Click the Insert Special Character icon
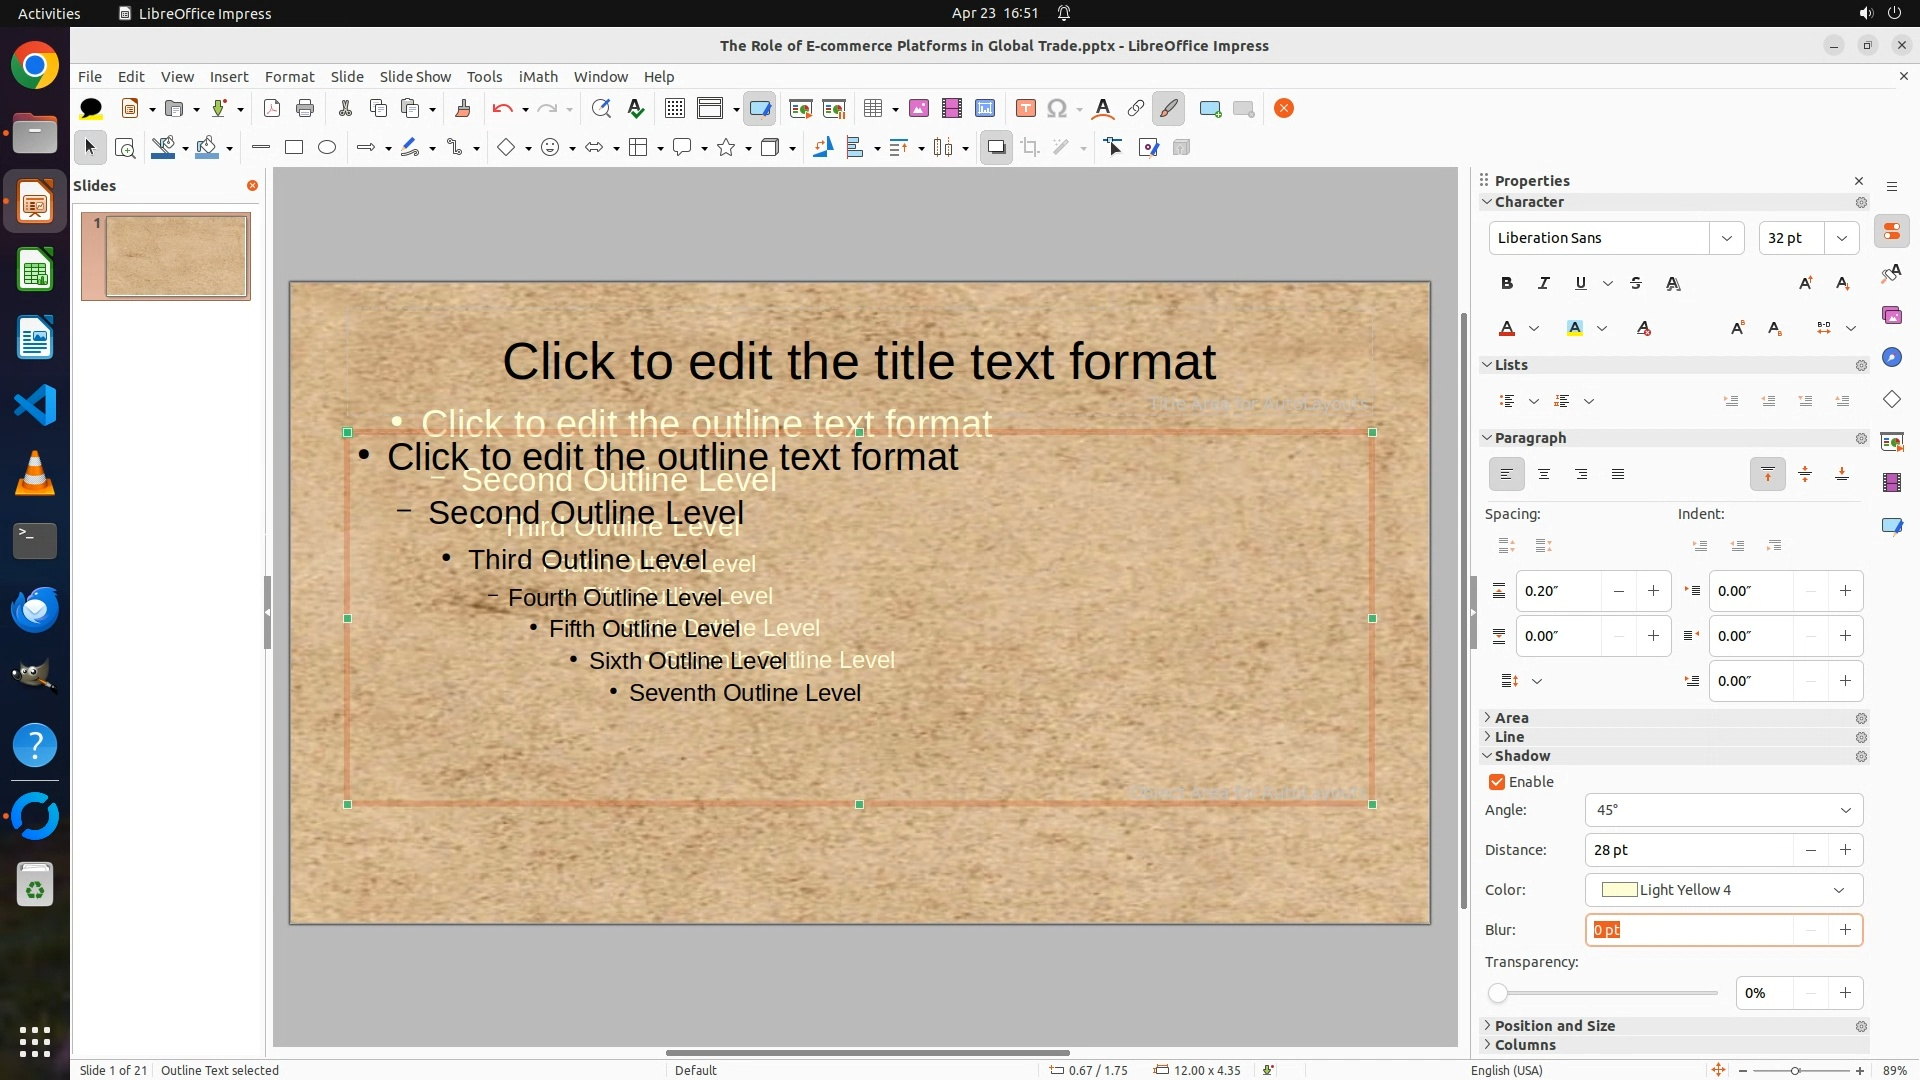Screen dimensions: 1920x1080 tap(1057, 109)
